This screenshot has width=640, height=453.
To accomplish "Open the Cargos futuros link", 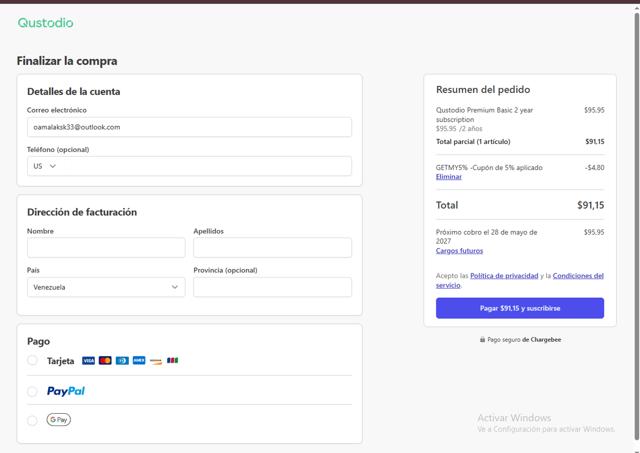I will (459, 251).
